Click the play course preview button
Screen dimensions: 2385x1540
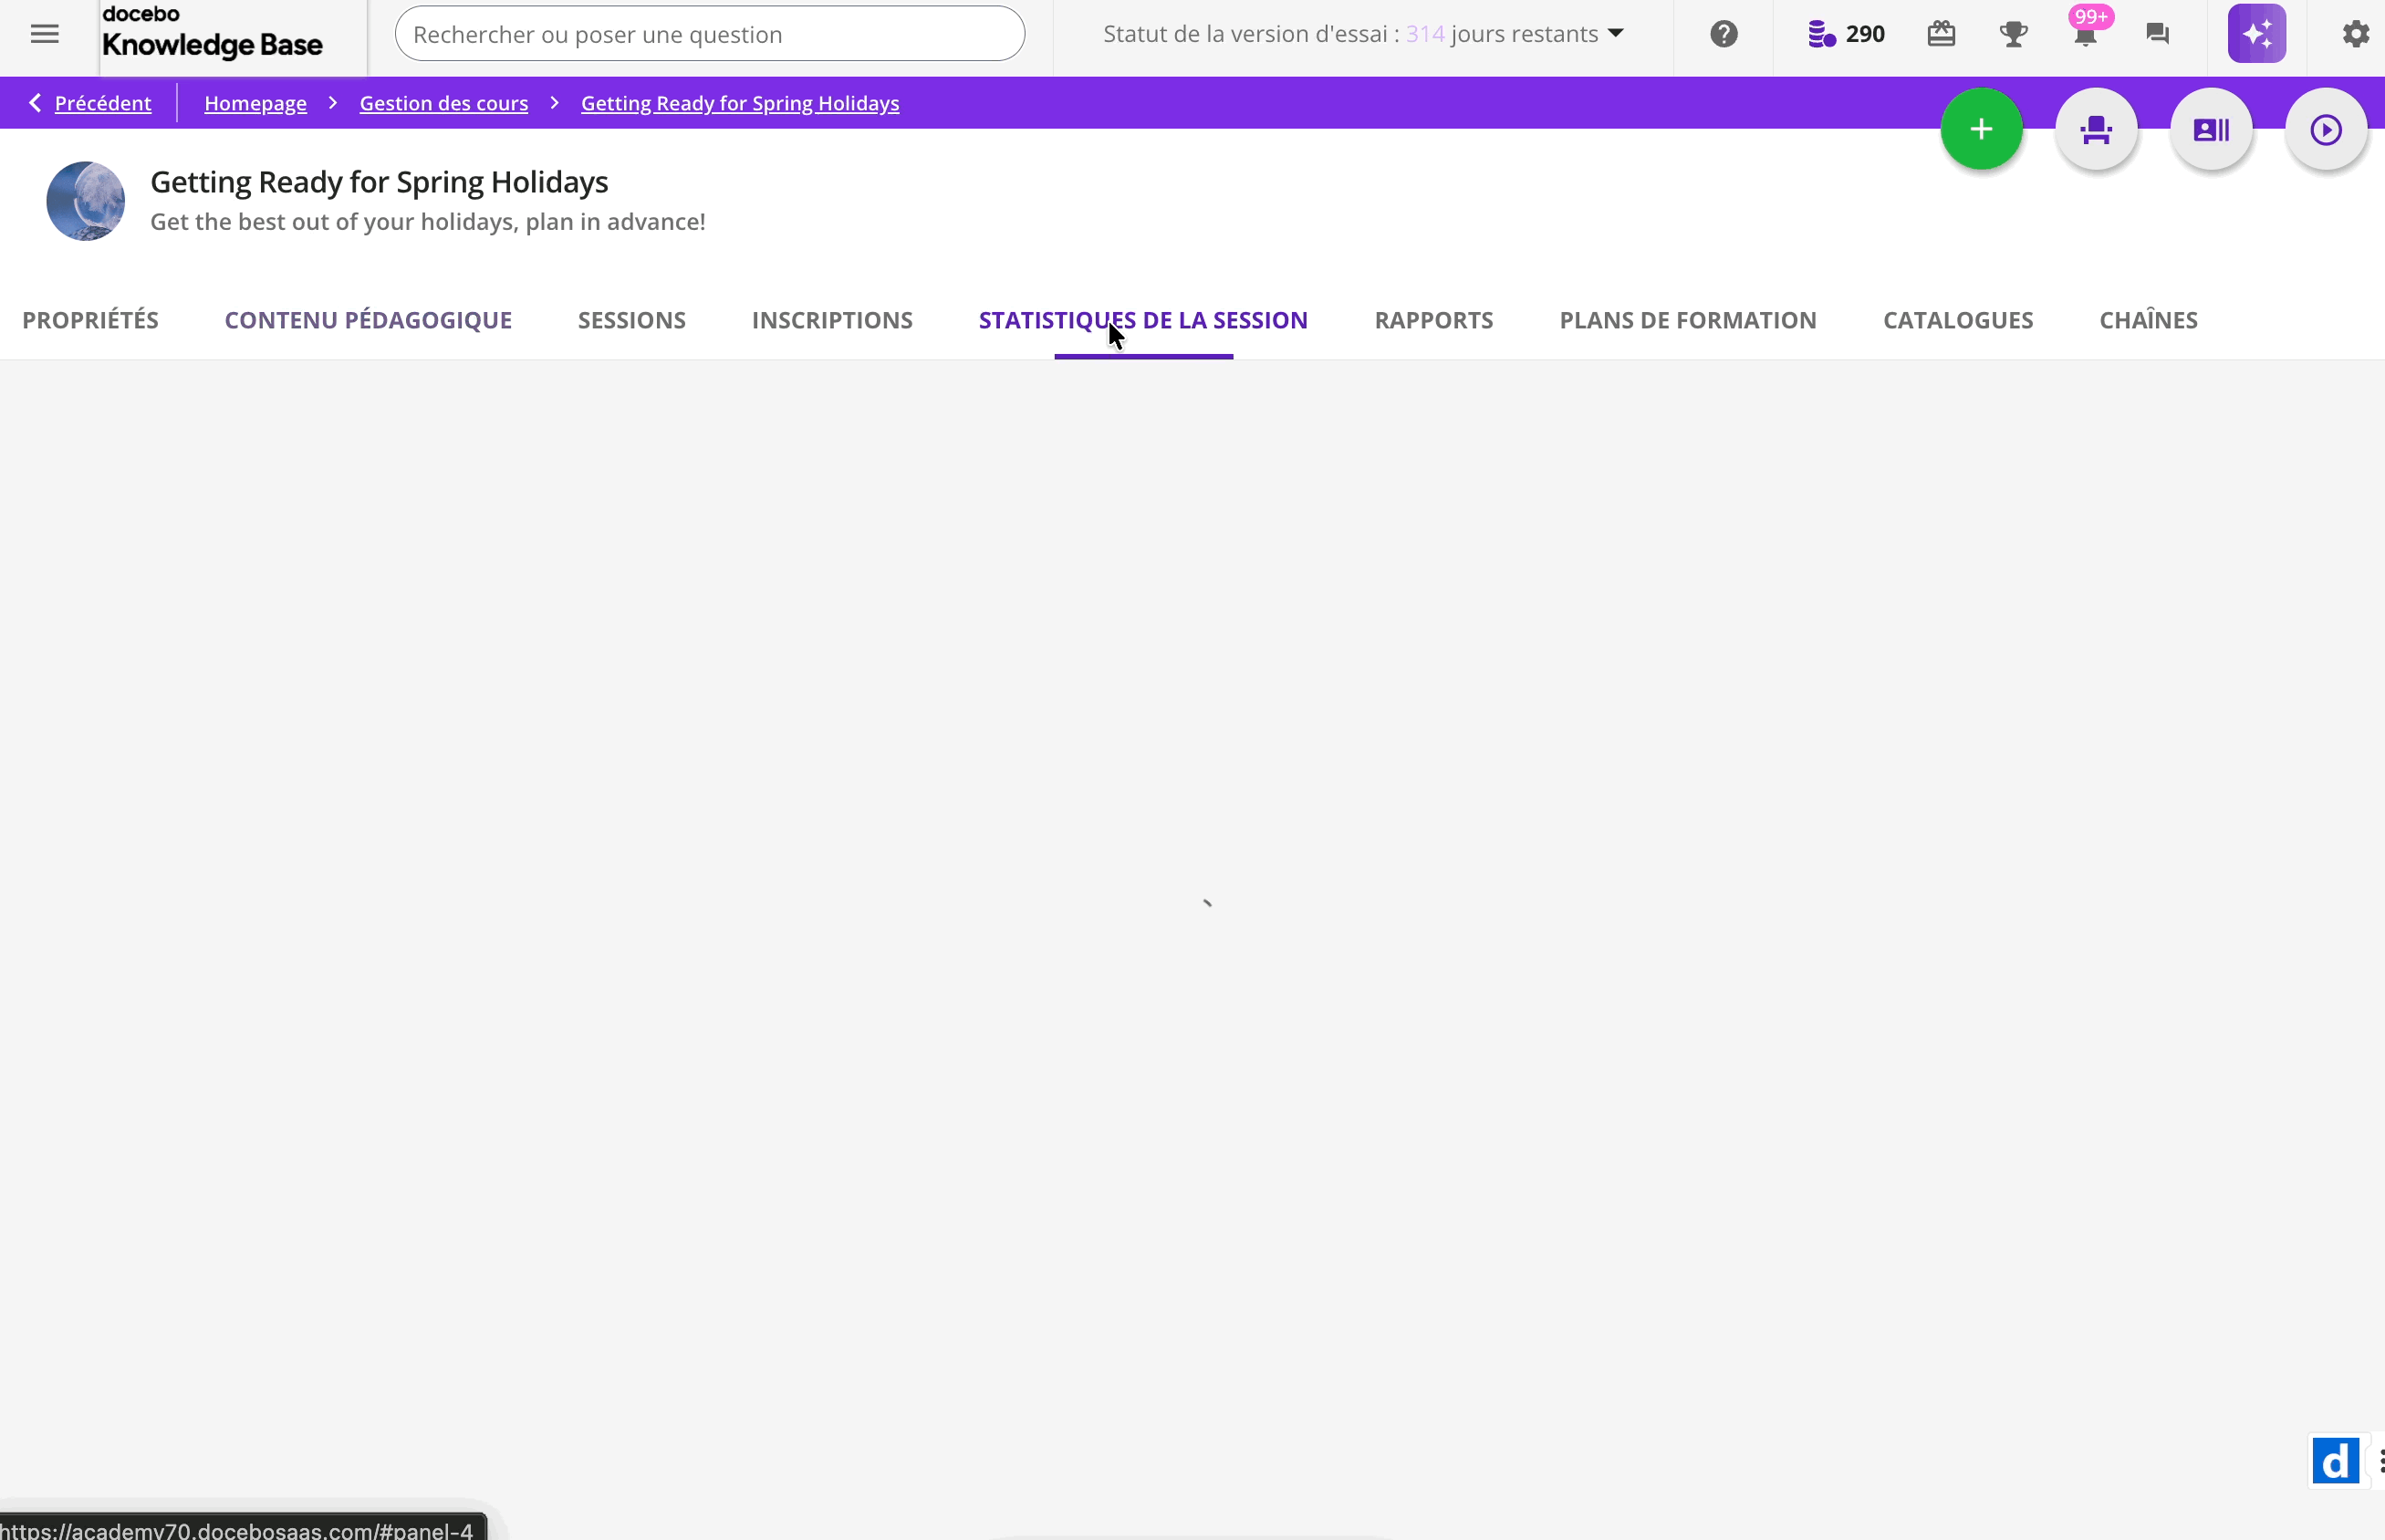coord(2326,130)
